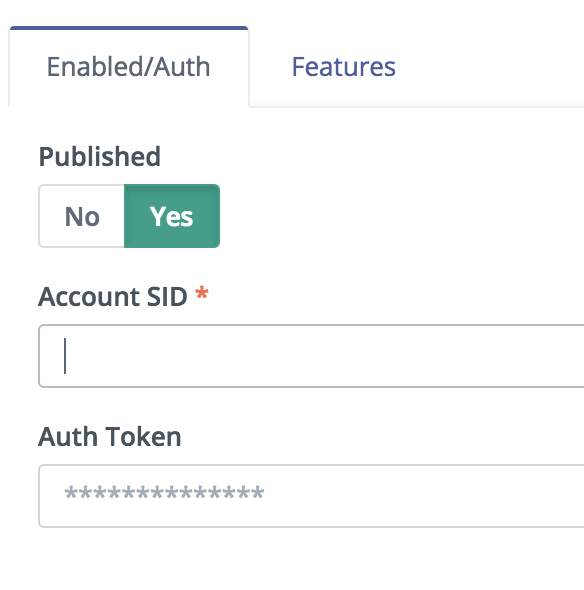Disable publishing with the No button

[x=82, y=216]
